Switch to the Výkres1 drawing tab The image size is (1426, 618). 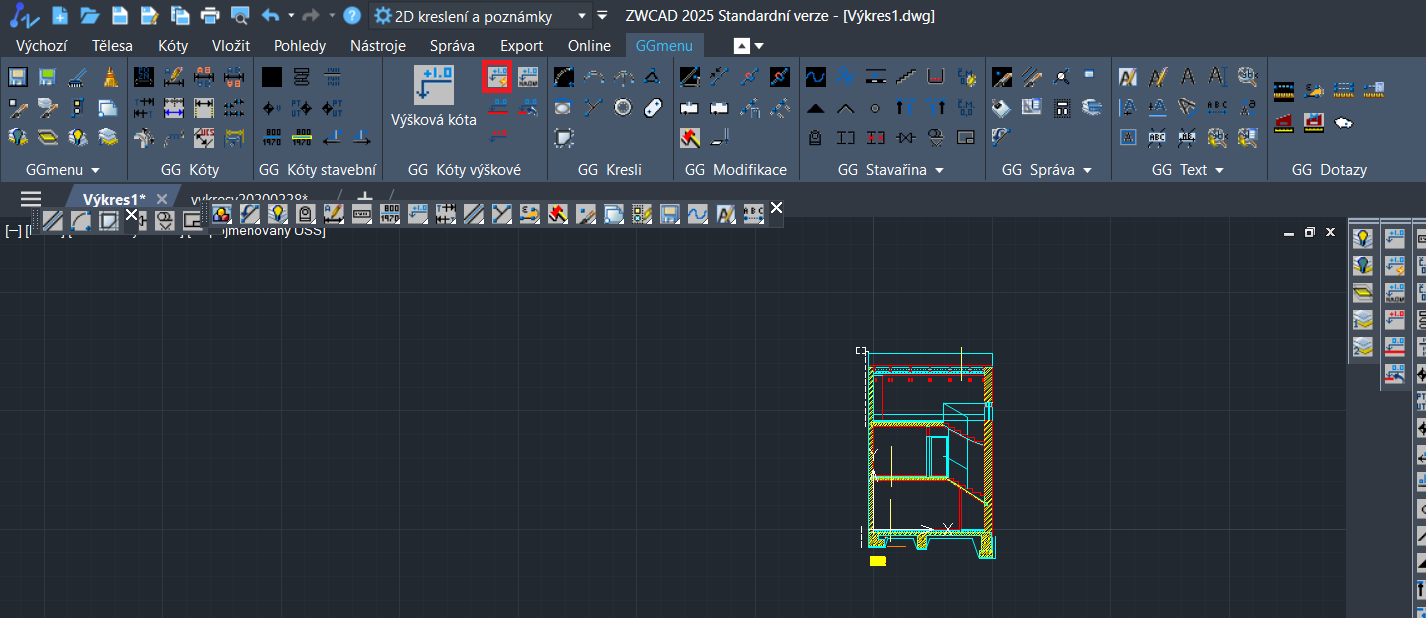point(114,198)
